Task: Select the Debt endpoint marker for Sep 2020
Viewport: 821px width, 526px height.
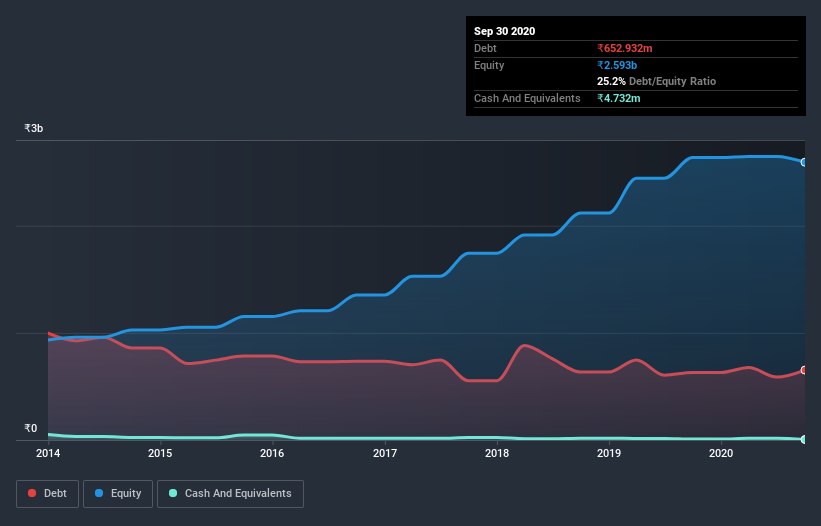Action: [804, 370]
